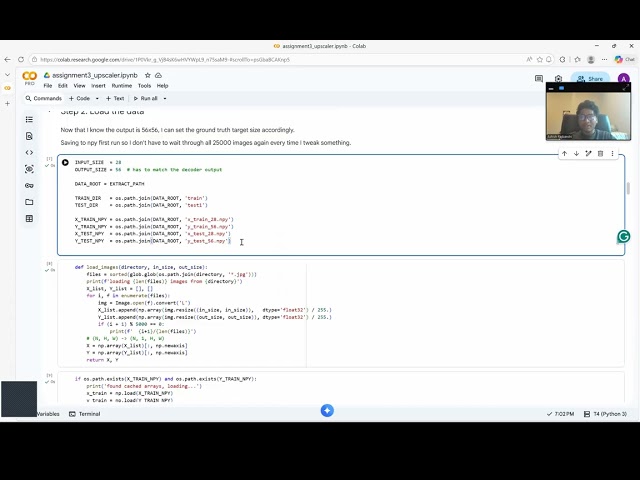Image resolution: width=640 pixels, height=480 pixels.
Task: Delete the selected cell with trash icon
Action: [600, 153]
